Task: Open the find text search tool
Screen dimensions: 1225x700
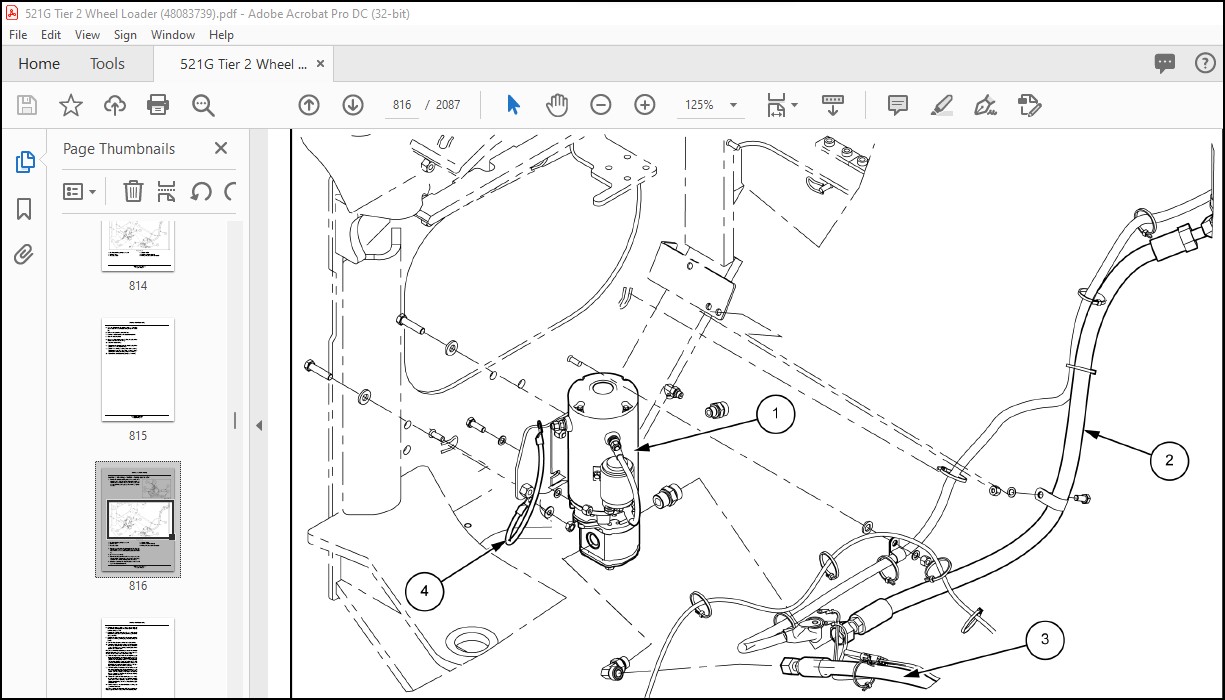Action: [x=204, y=105]
